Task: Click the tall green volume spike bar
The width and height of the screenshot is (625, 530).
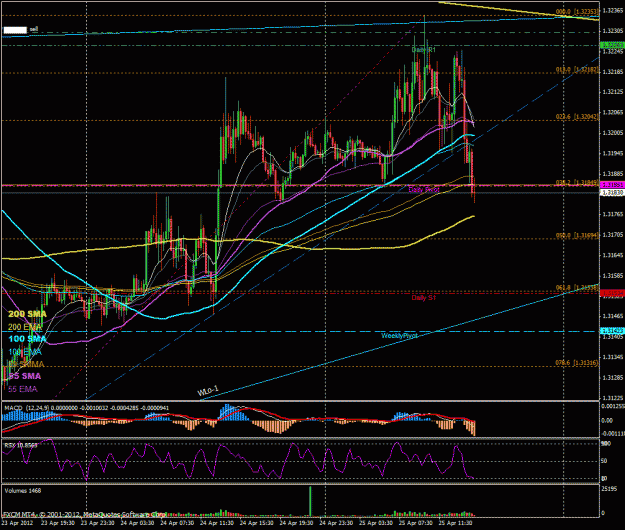Action: coord(310,501)
